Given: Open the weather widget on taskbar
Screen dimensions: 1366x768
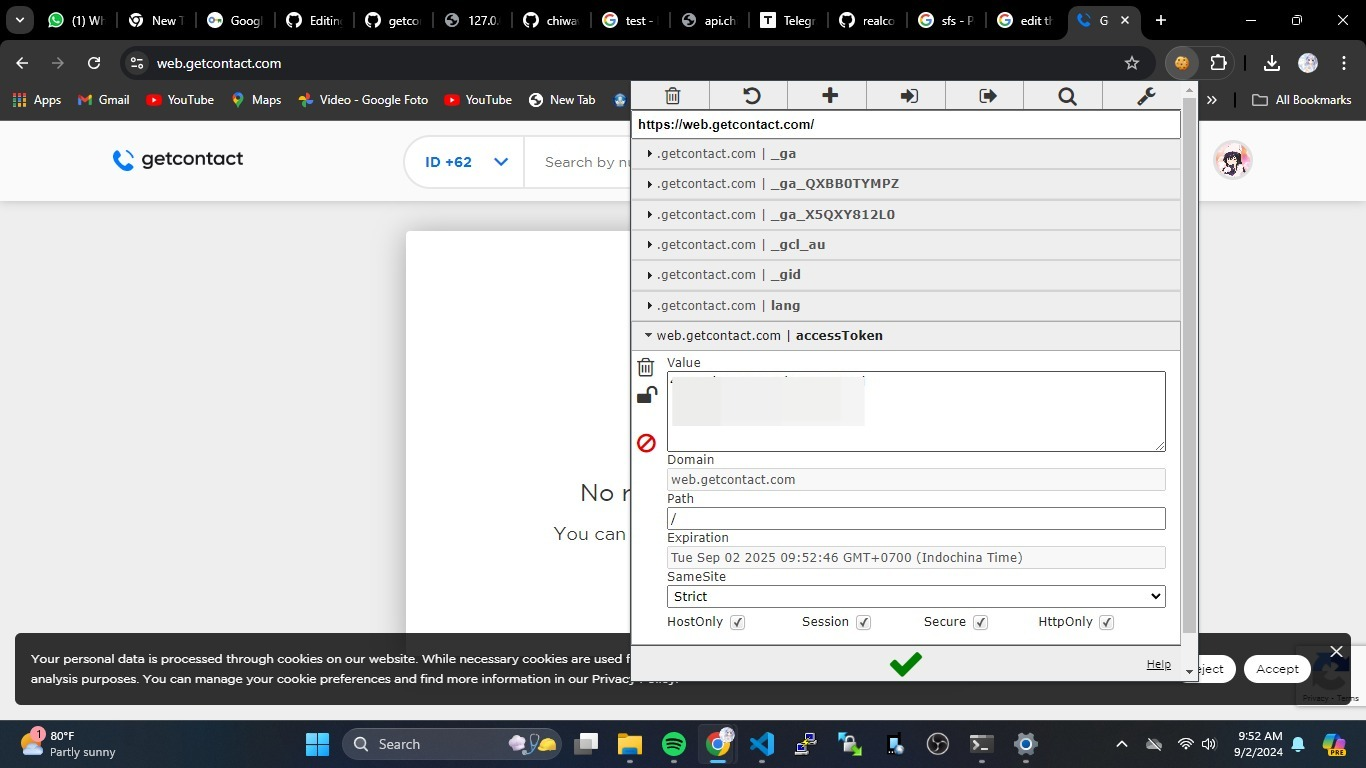Looking at the screenshot, I should point(68,744).
